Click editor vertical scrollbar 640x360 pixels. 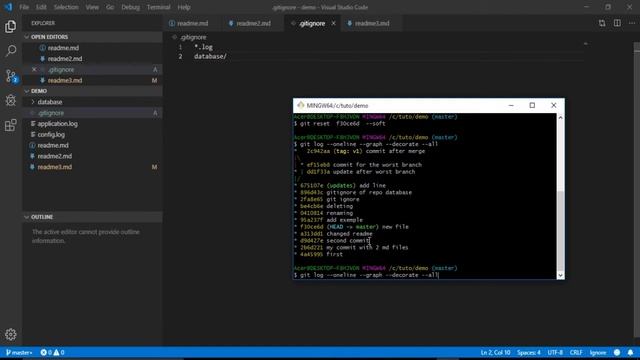(x=637, y=190)
